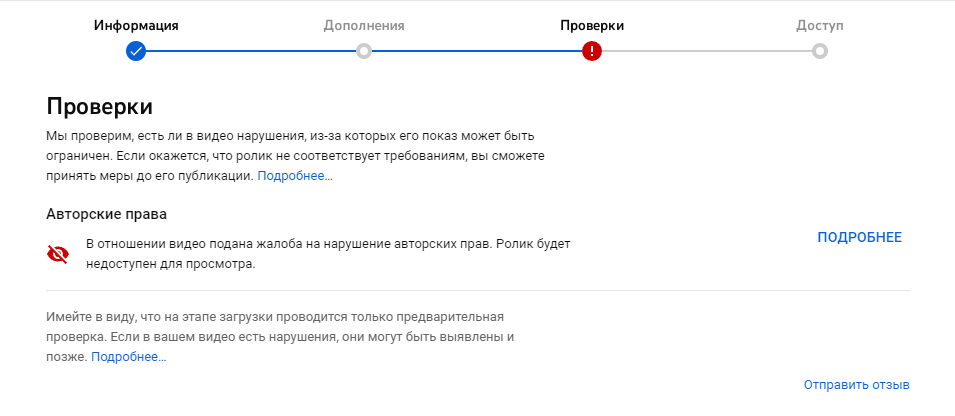Follow the Подробнее link after 'и позже'
The height and width of the screenshot is (416, 955).
point(129,356)
